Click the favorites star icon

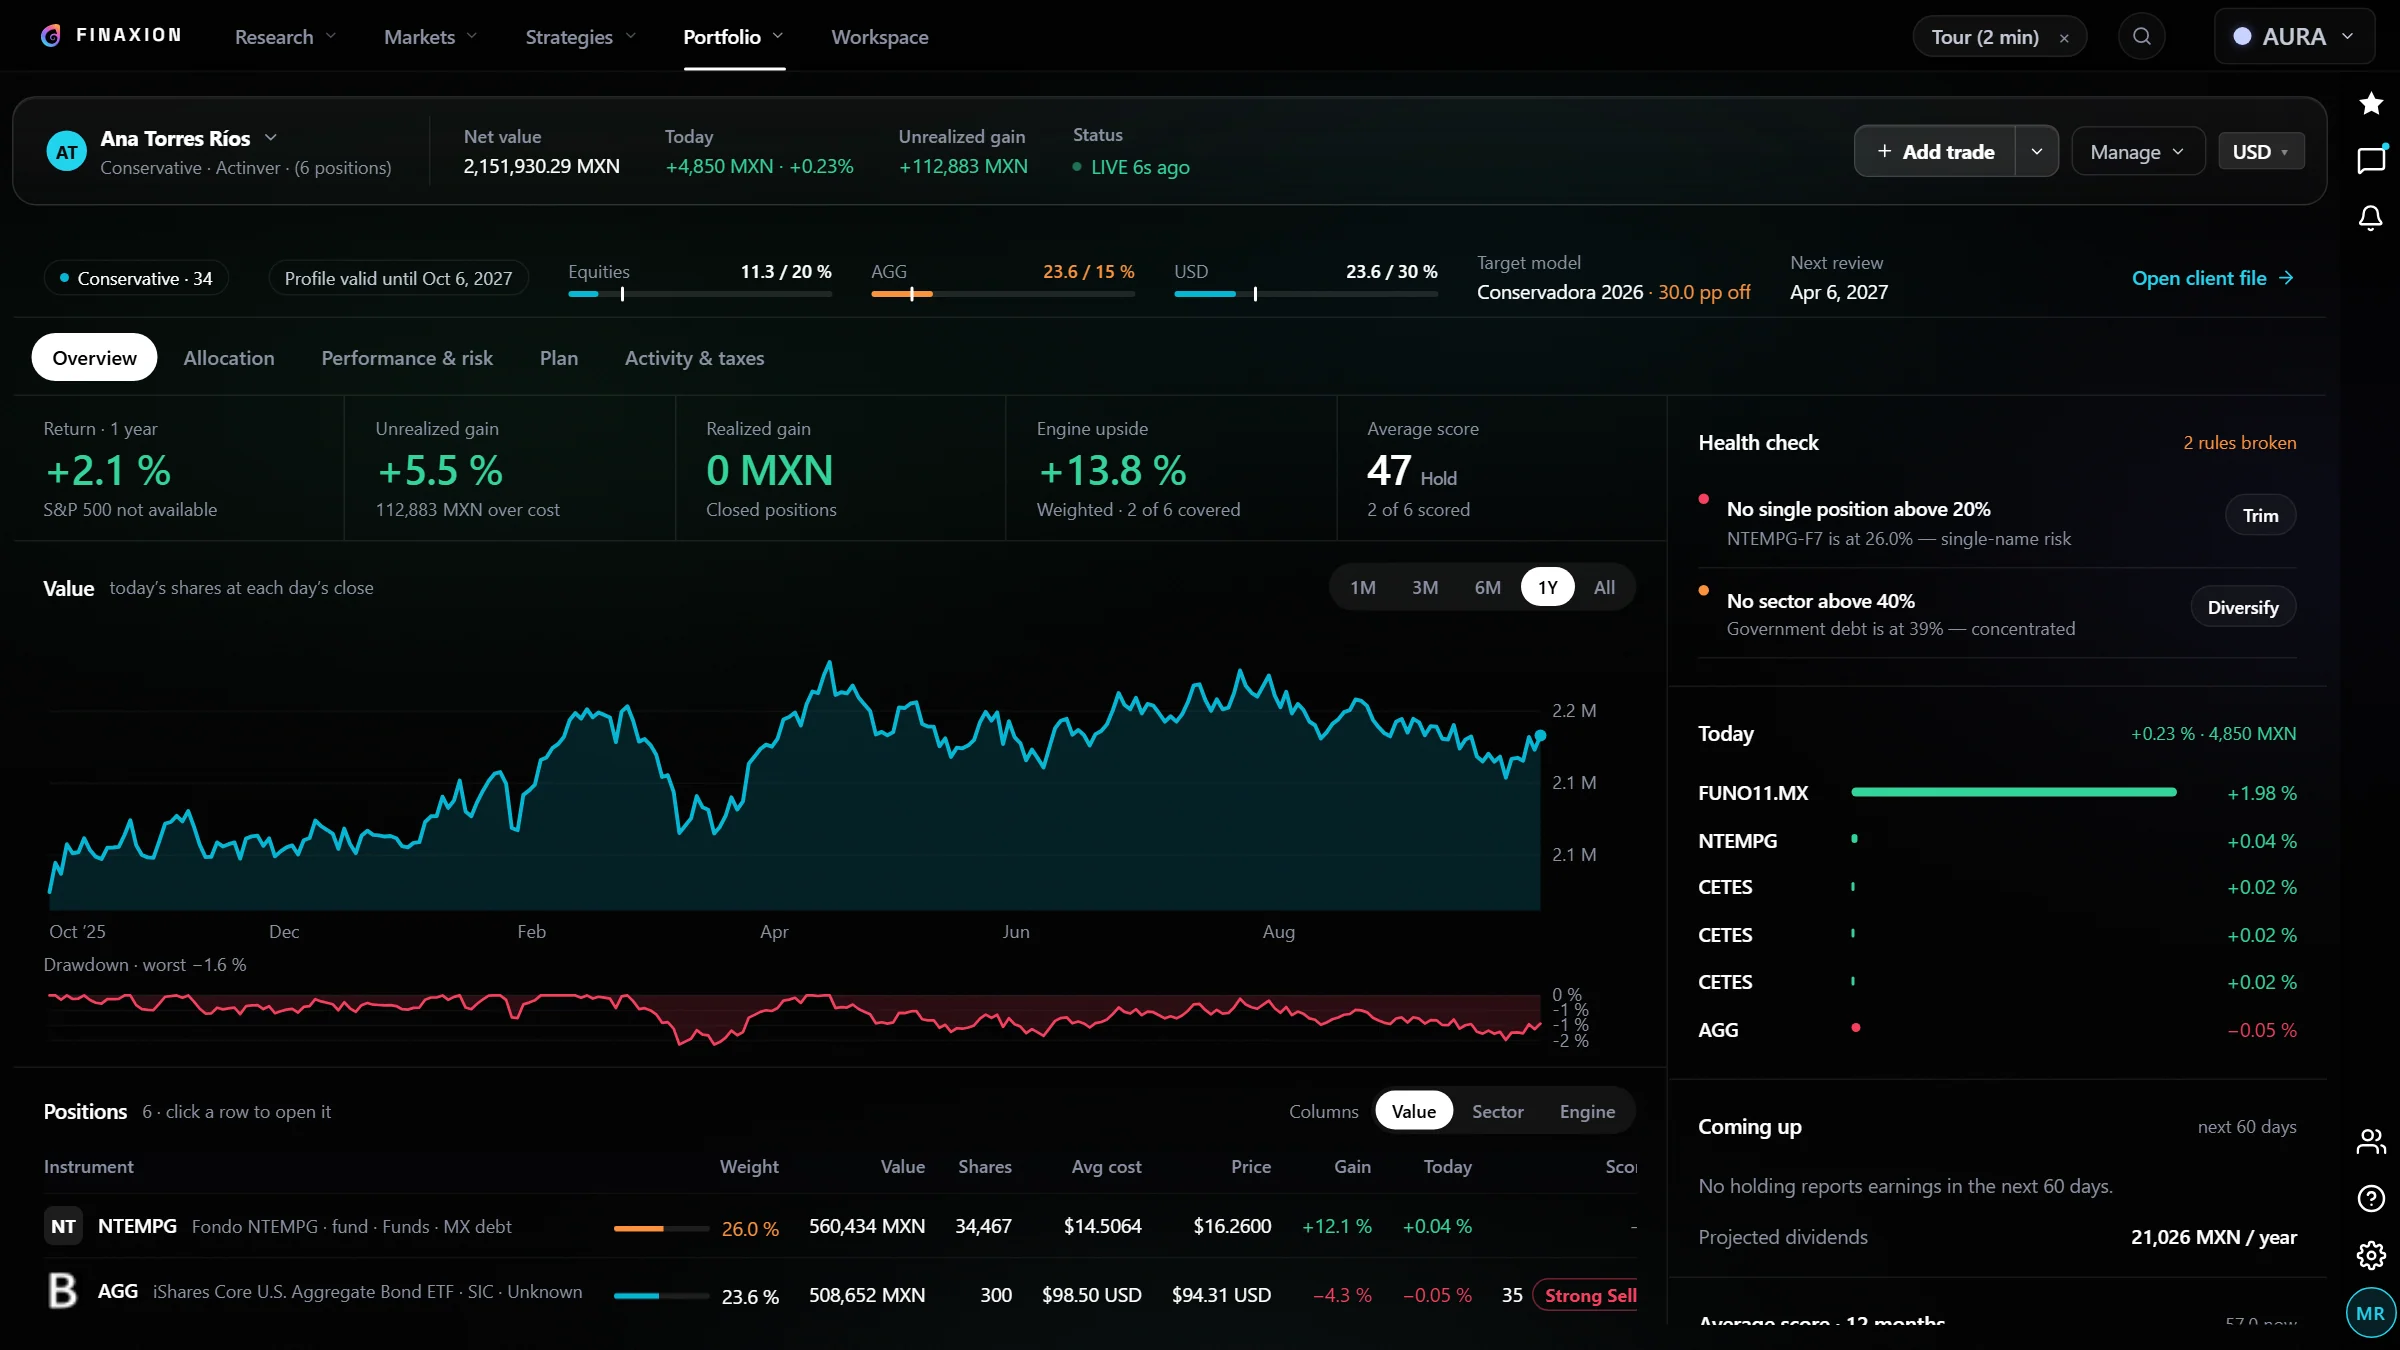point(2371,103)
